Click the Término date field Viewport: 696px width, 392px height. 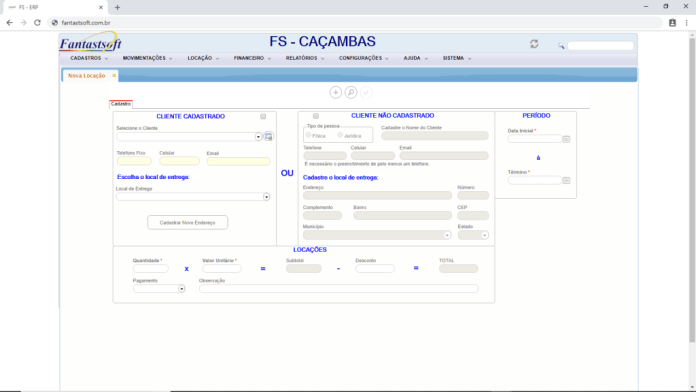pos(535,180)
